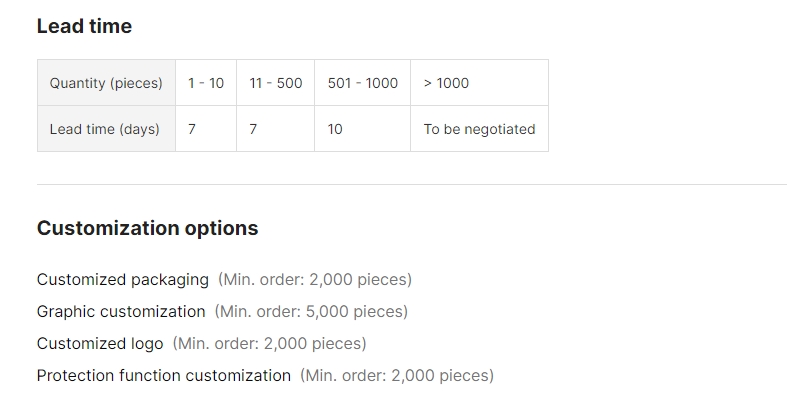Click Min. order text beside Customized packaging

click(x=315, y=280)
